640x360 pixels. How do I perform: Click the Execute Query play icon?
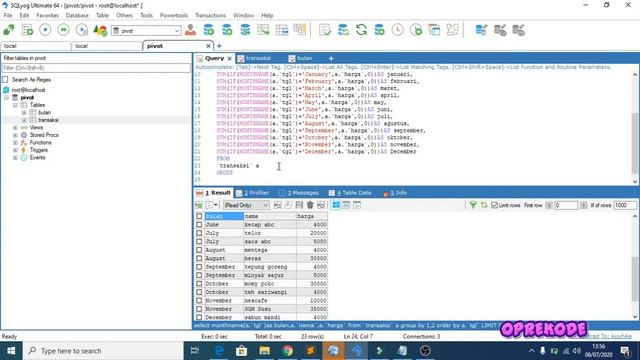[x=45, y=30]
